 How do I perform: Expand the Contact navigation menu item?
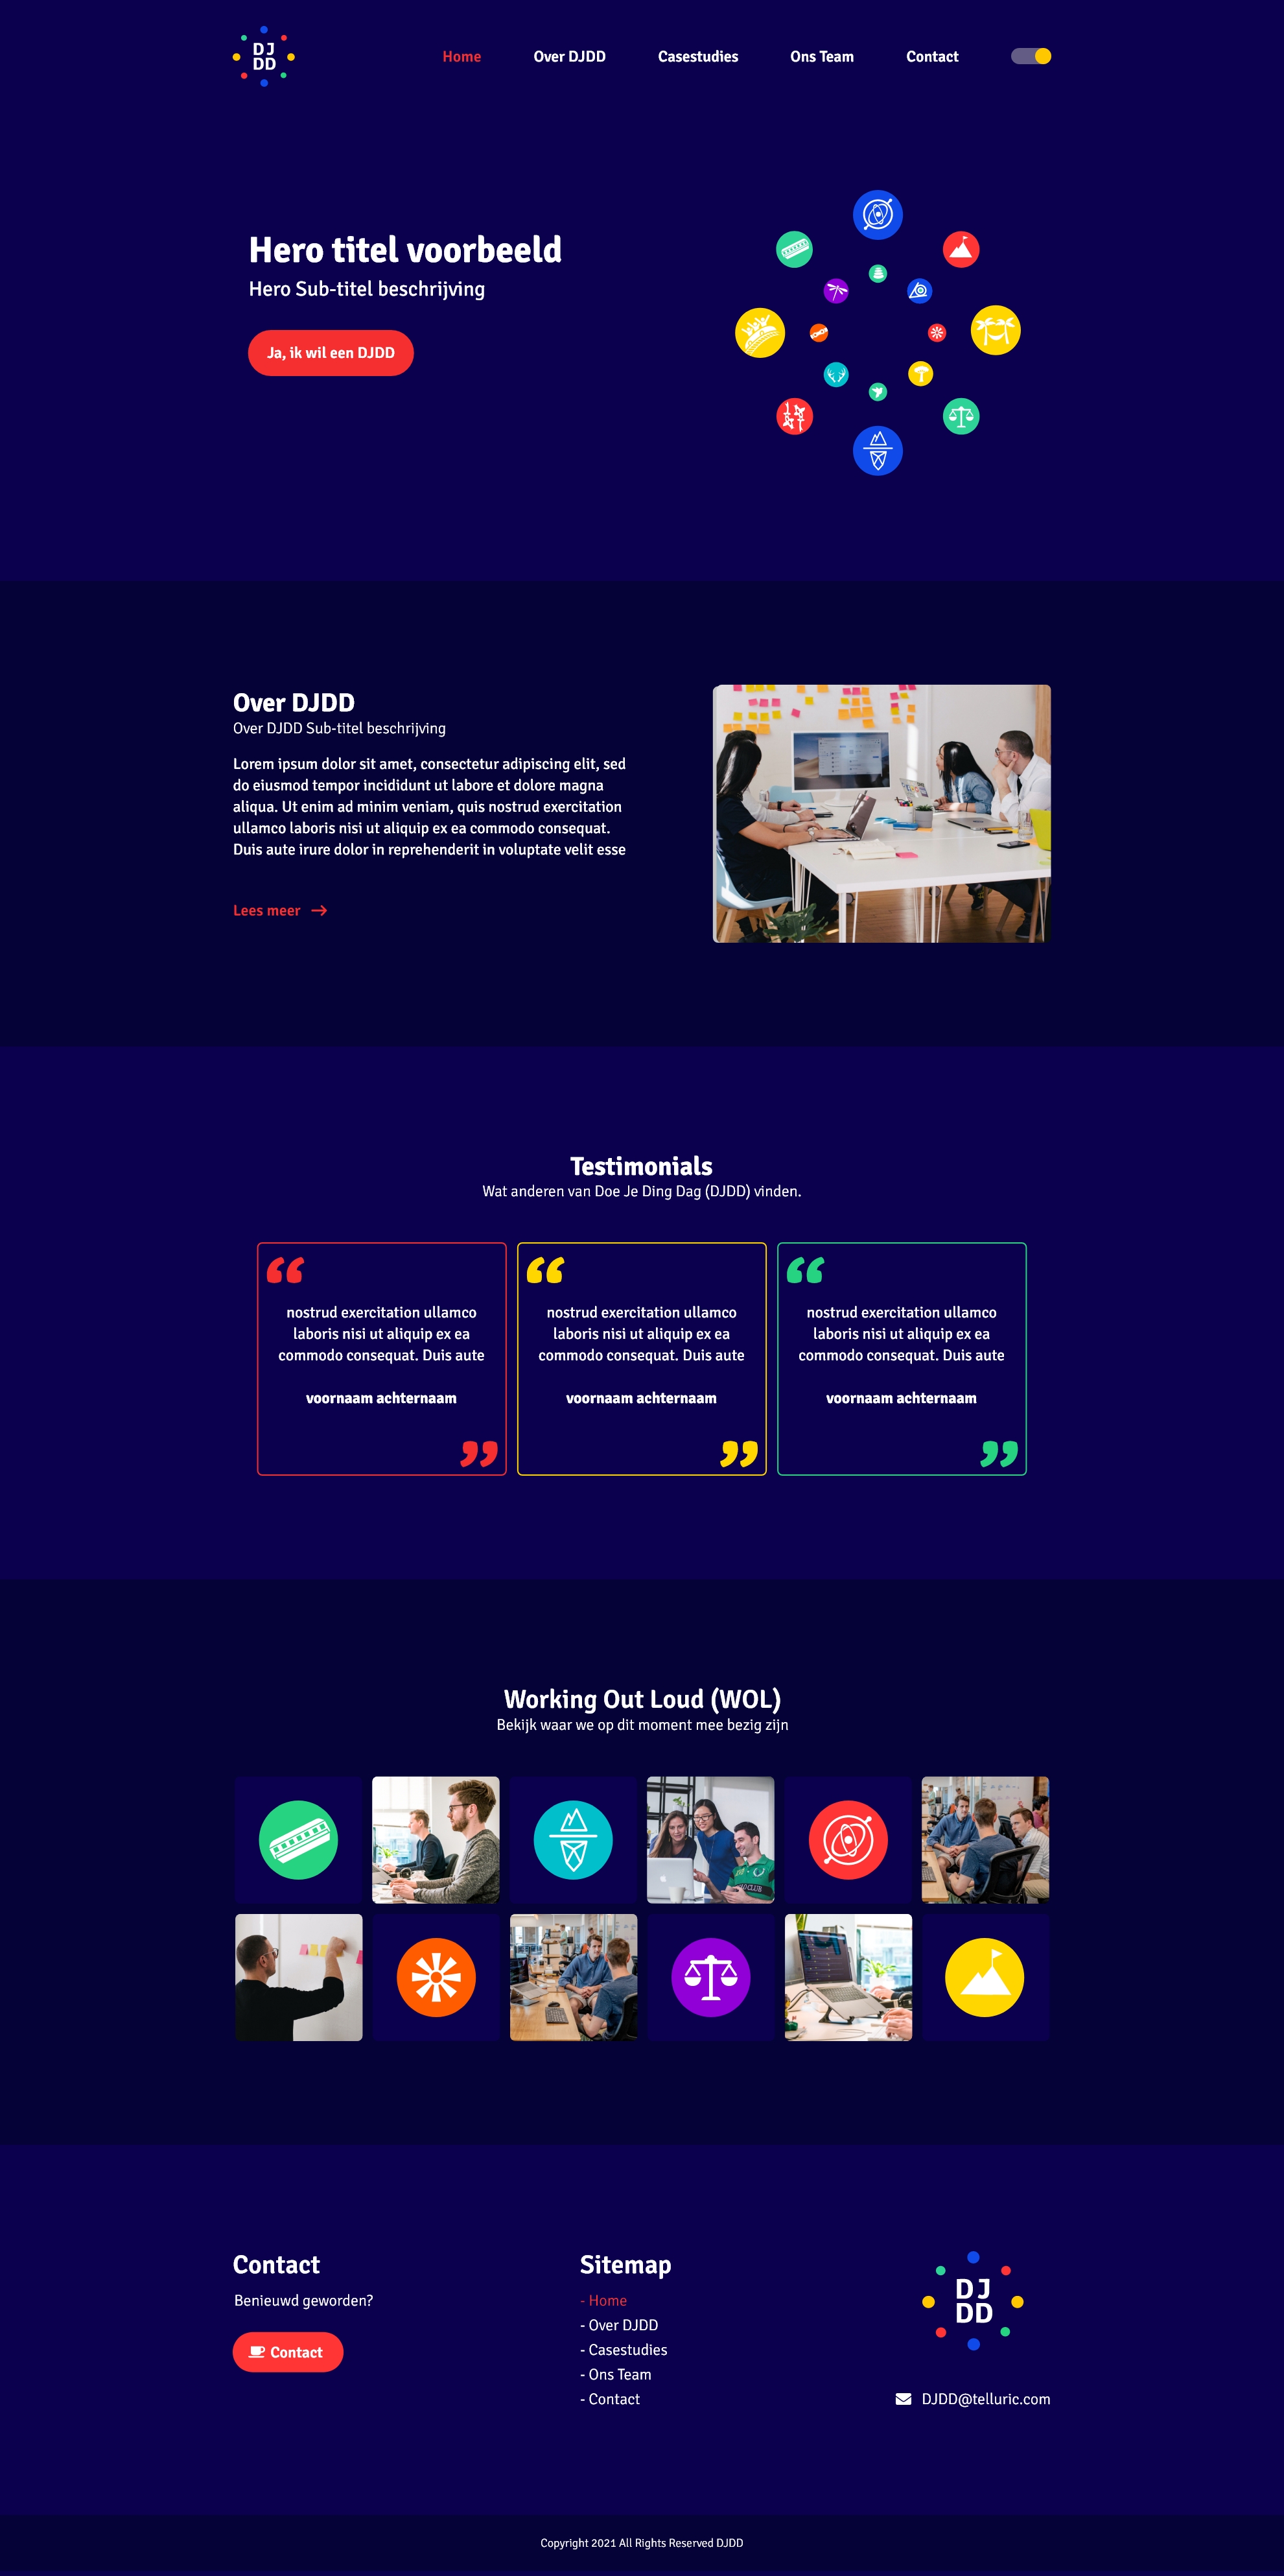pyautogui.click(x=931, y=56)
